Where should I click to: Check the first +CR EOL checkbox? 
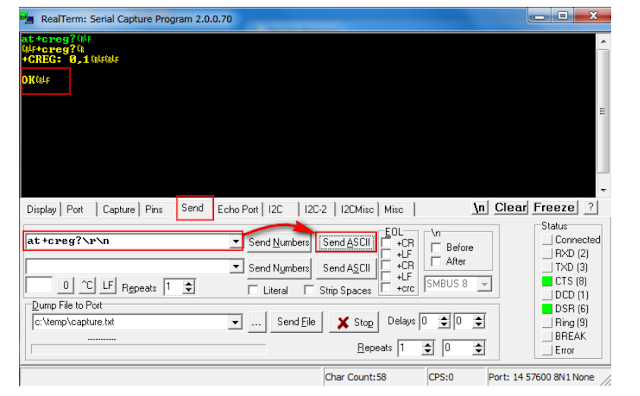tap(386, 243)
